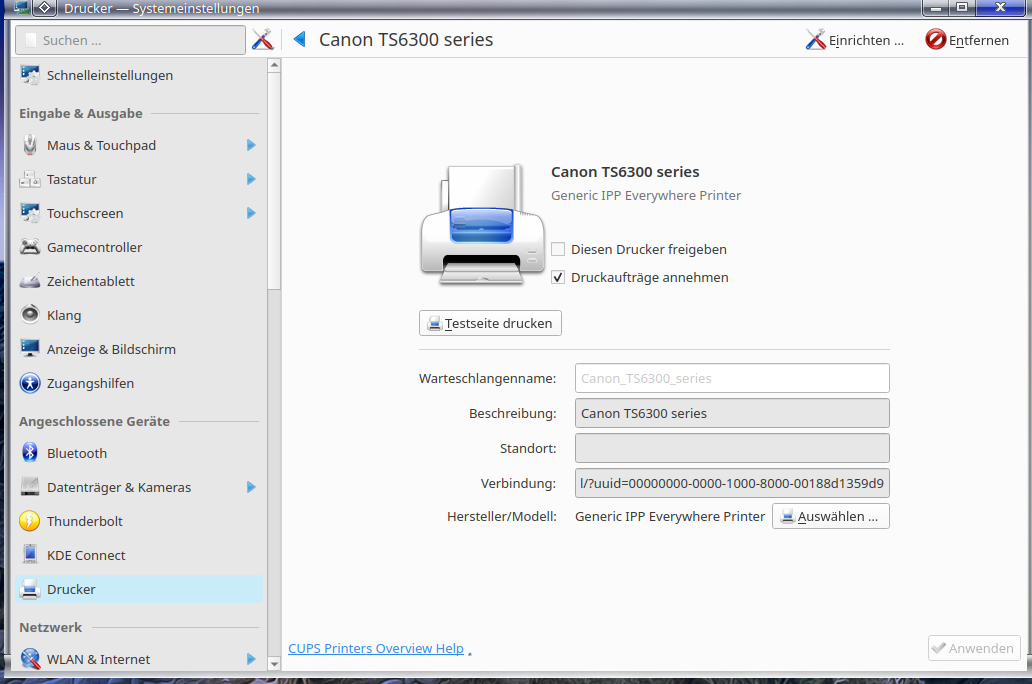Image resolution: width=1032 pixels, height=684 pixels.
Task: Expand Tastatur submenu arrow
Action: [x=251, y=179]
